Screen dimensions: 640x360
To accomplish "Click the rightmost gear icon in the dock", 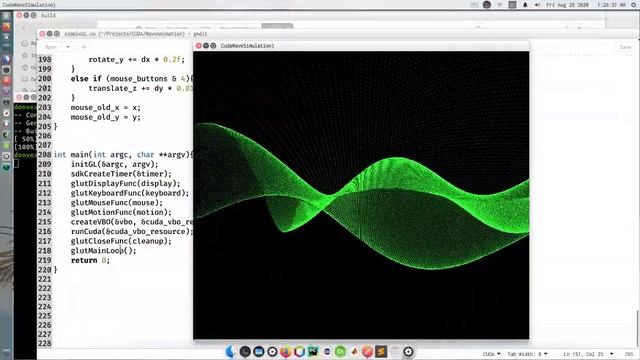I will coord(408,351).
